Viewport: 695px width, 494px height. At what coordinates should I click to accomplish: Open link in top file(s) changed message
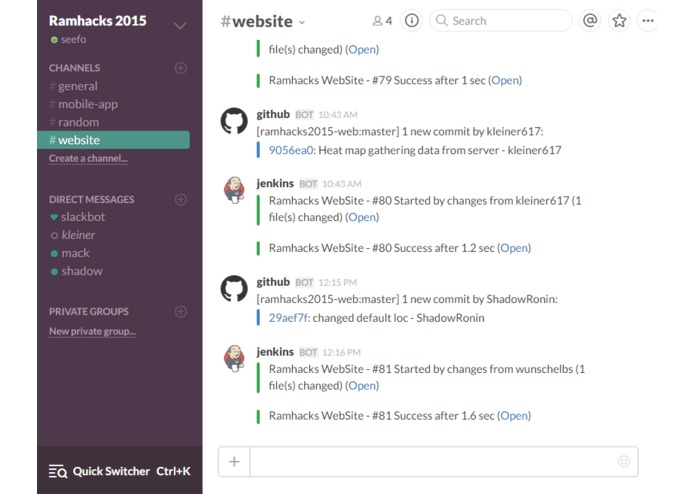coord(362,49)
